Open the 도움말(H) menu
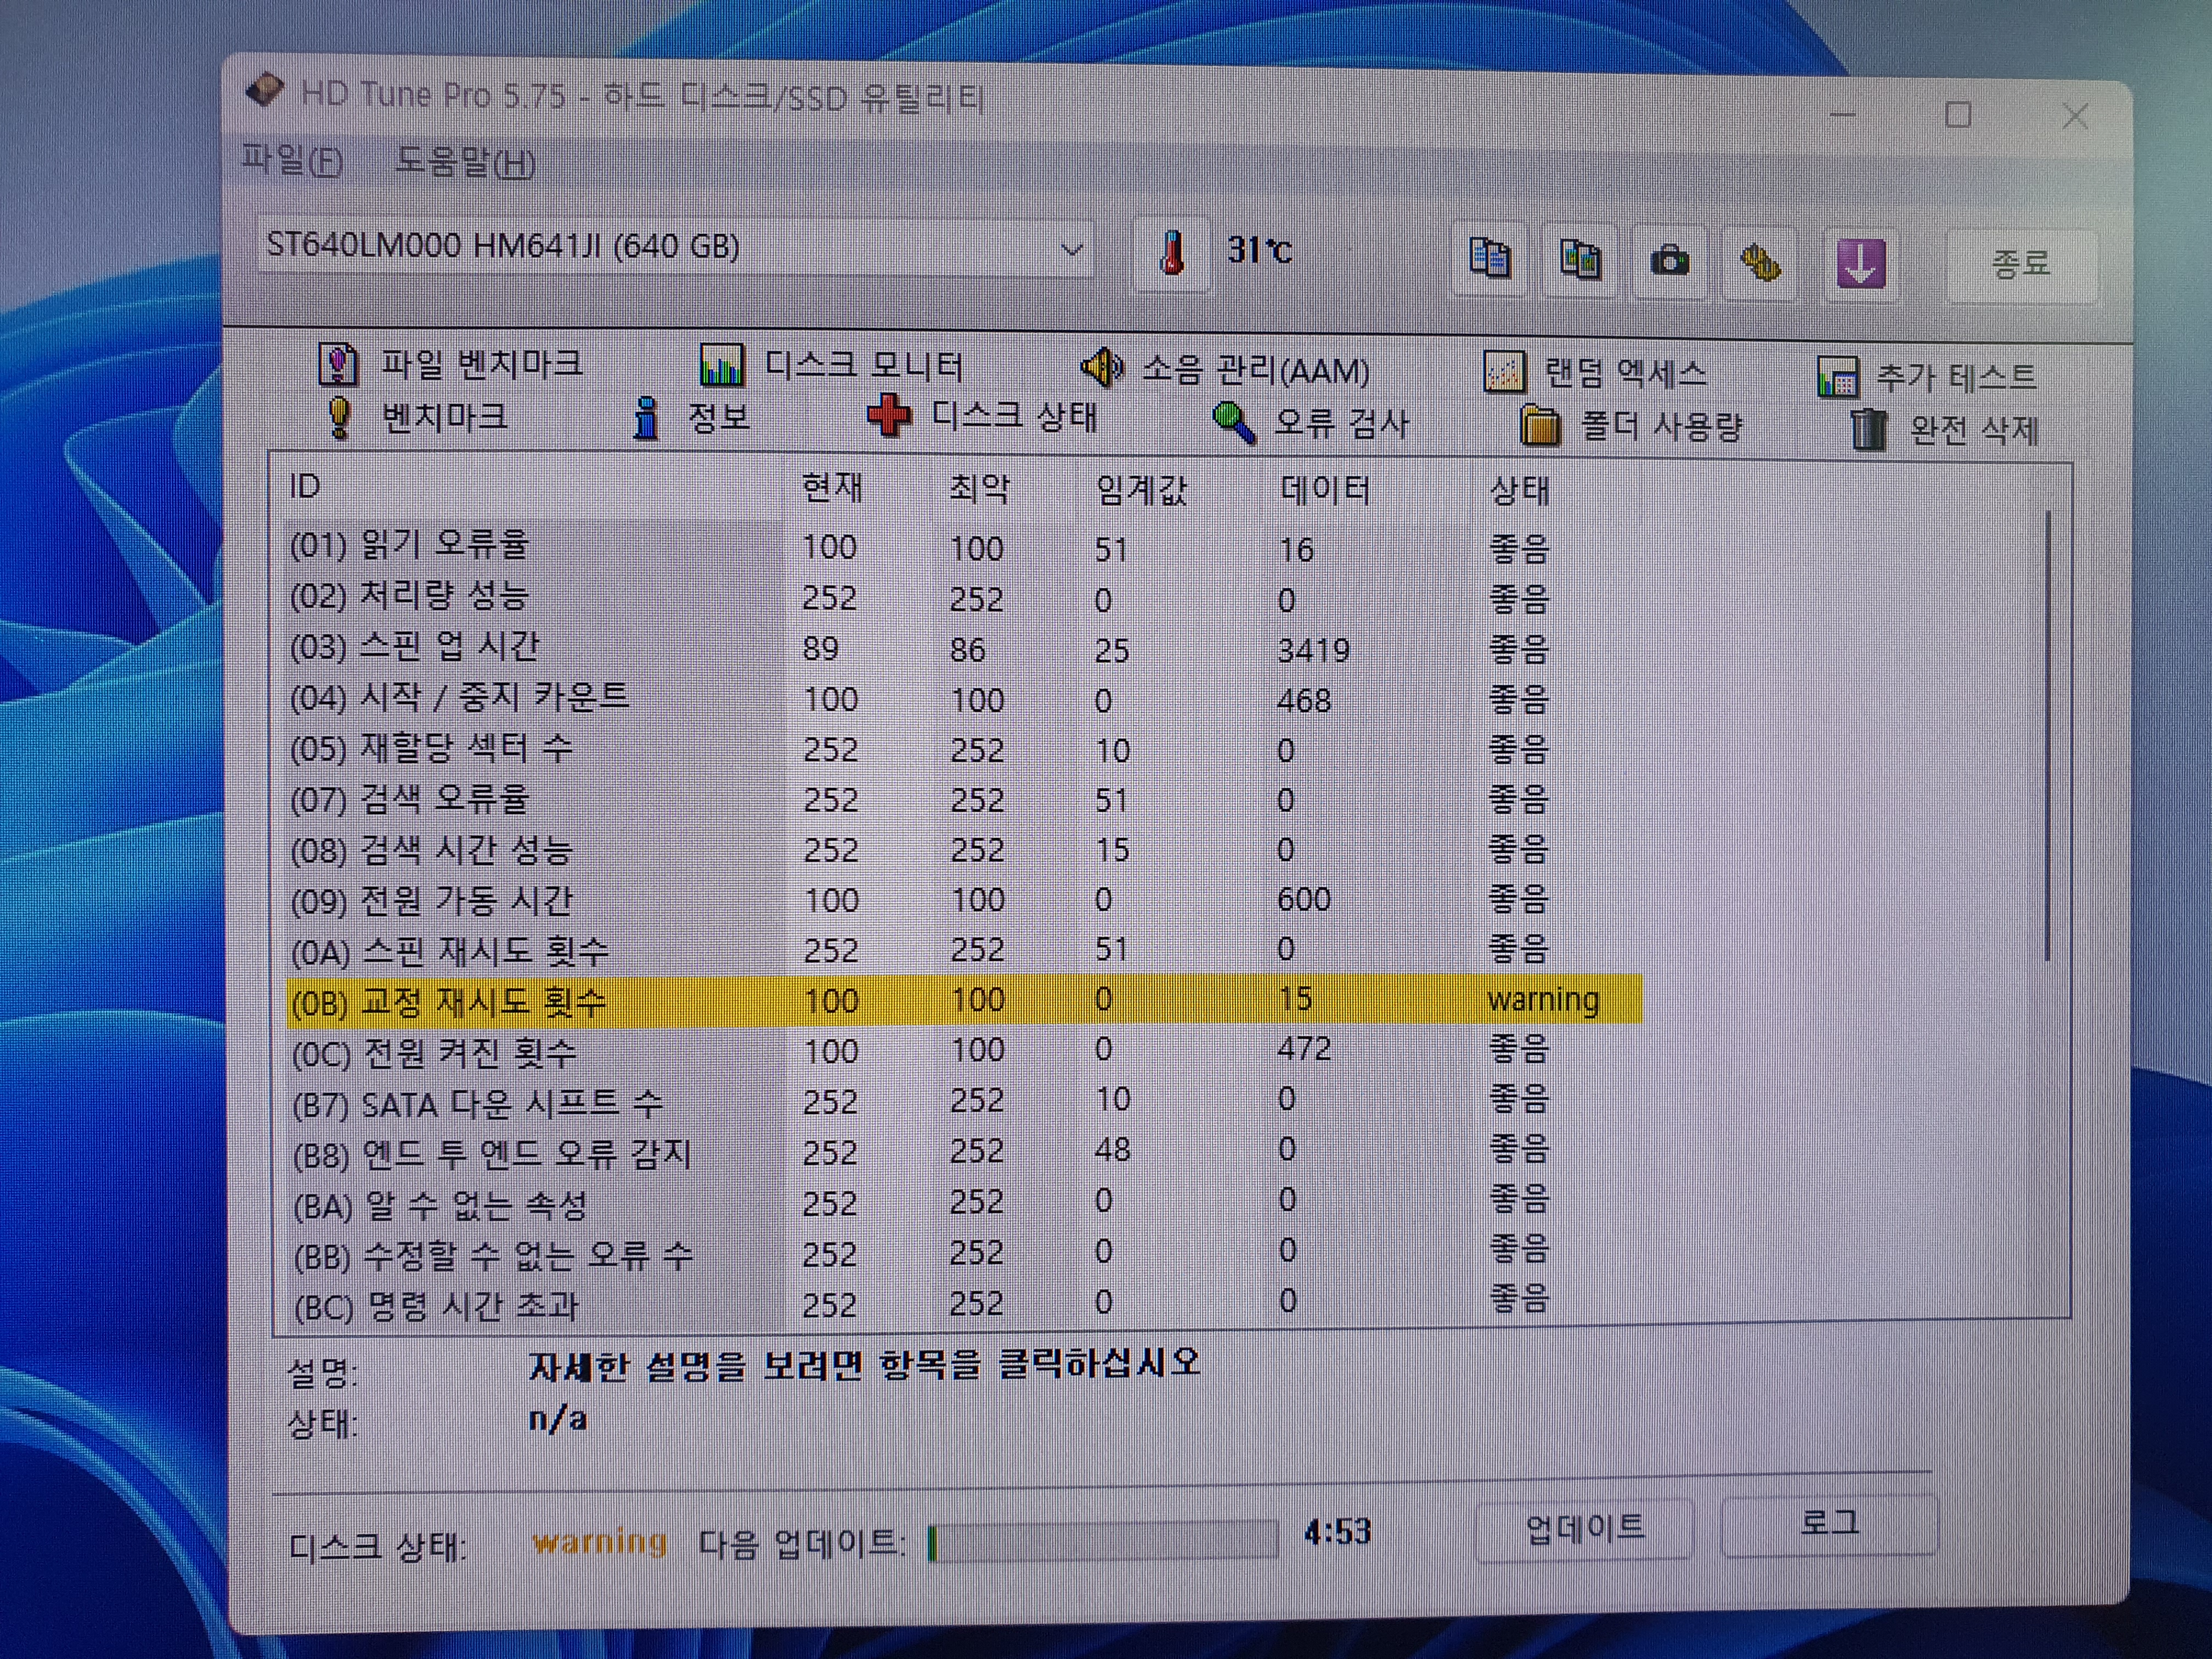2212x1659 pixels. point(465,161)
